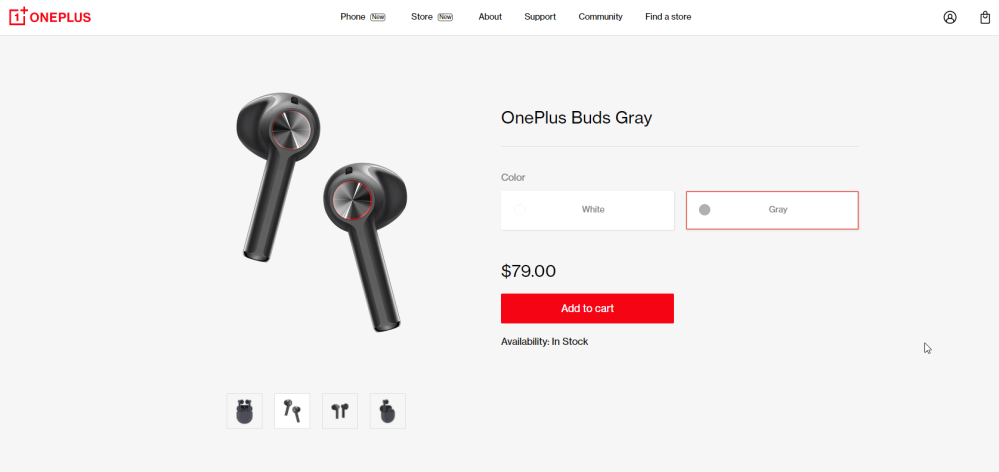View third thumbnail of upright earbuds
The width and height of the screenshot is (999, 472).
[340, 411]
